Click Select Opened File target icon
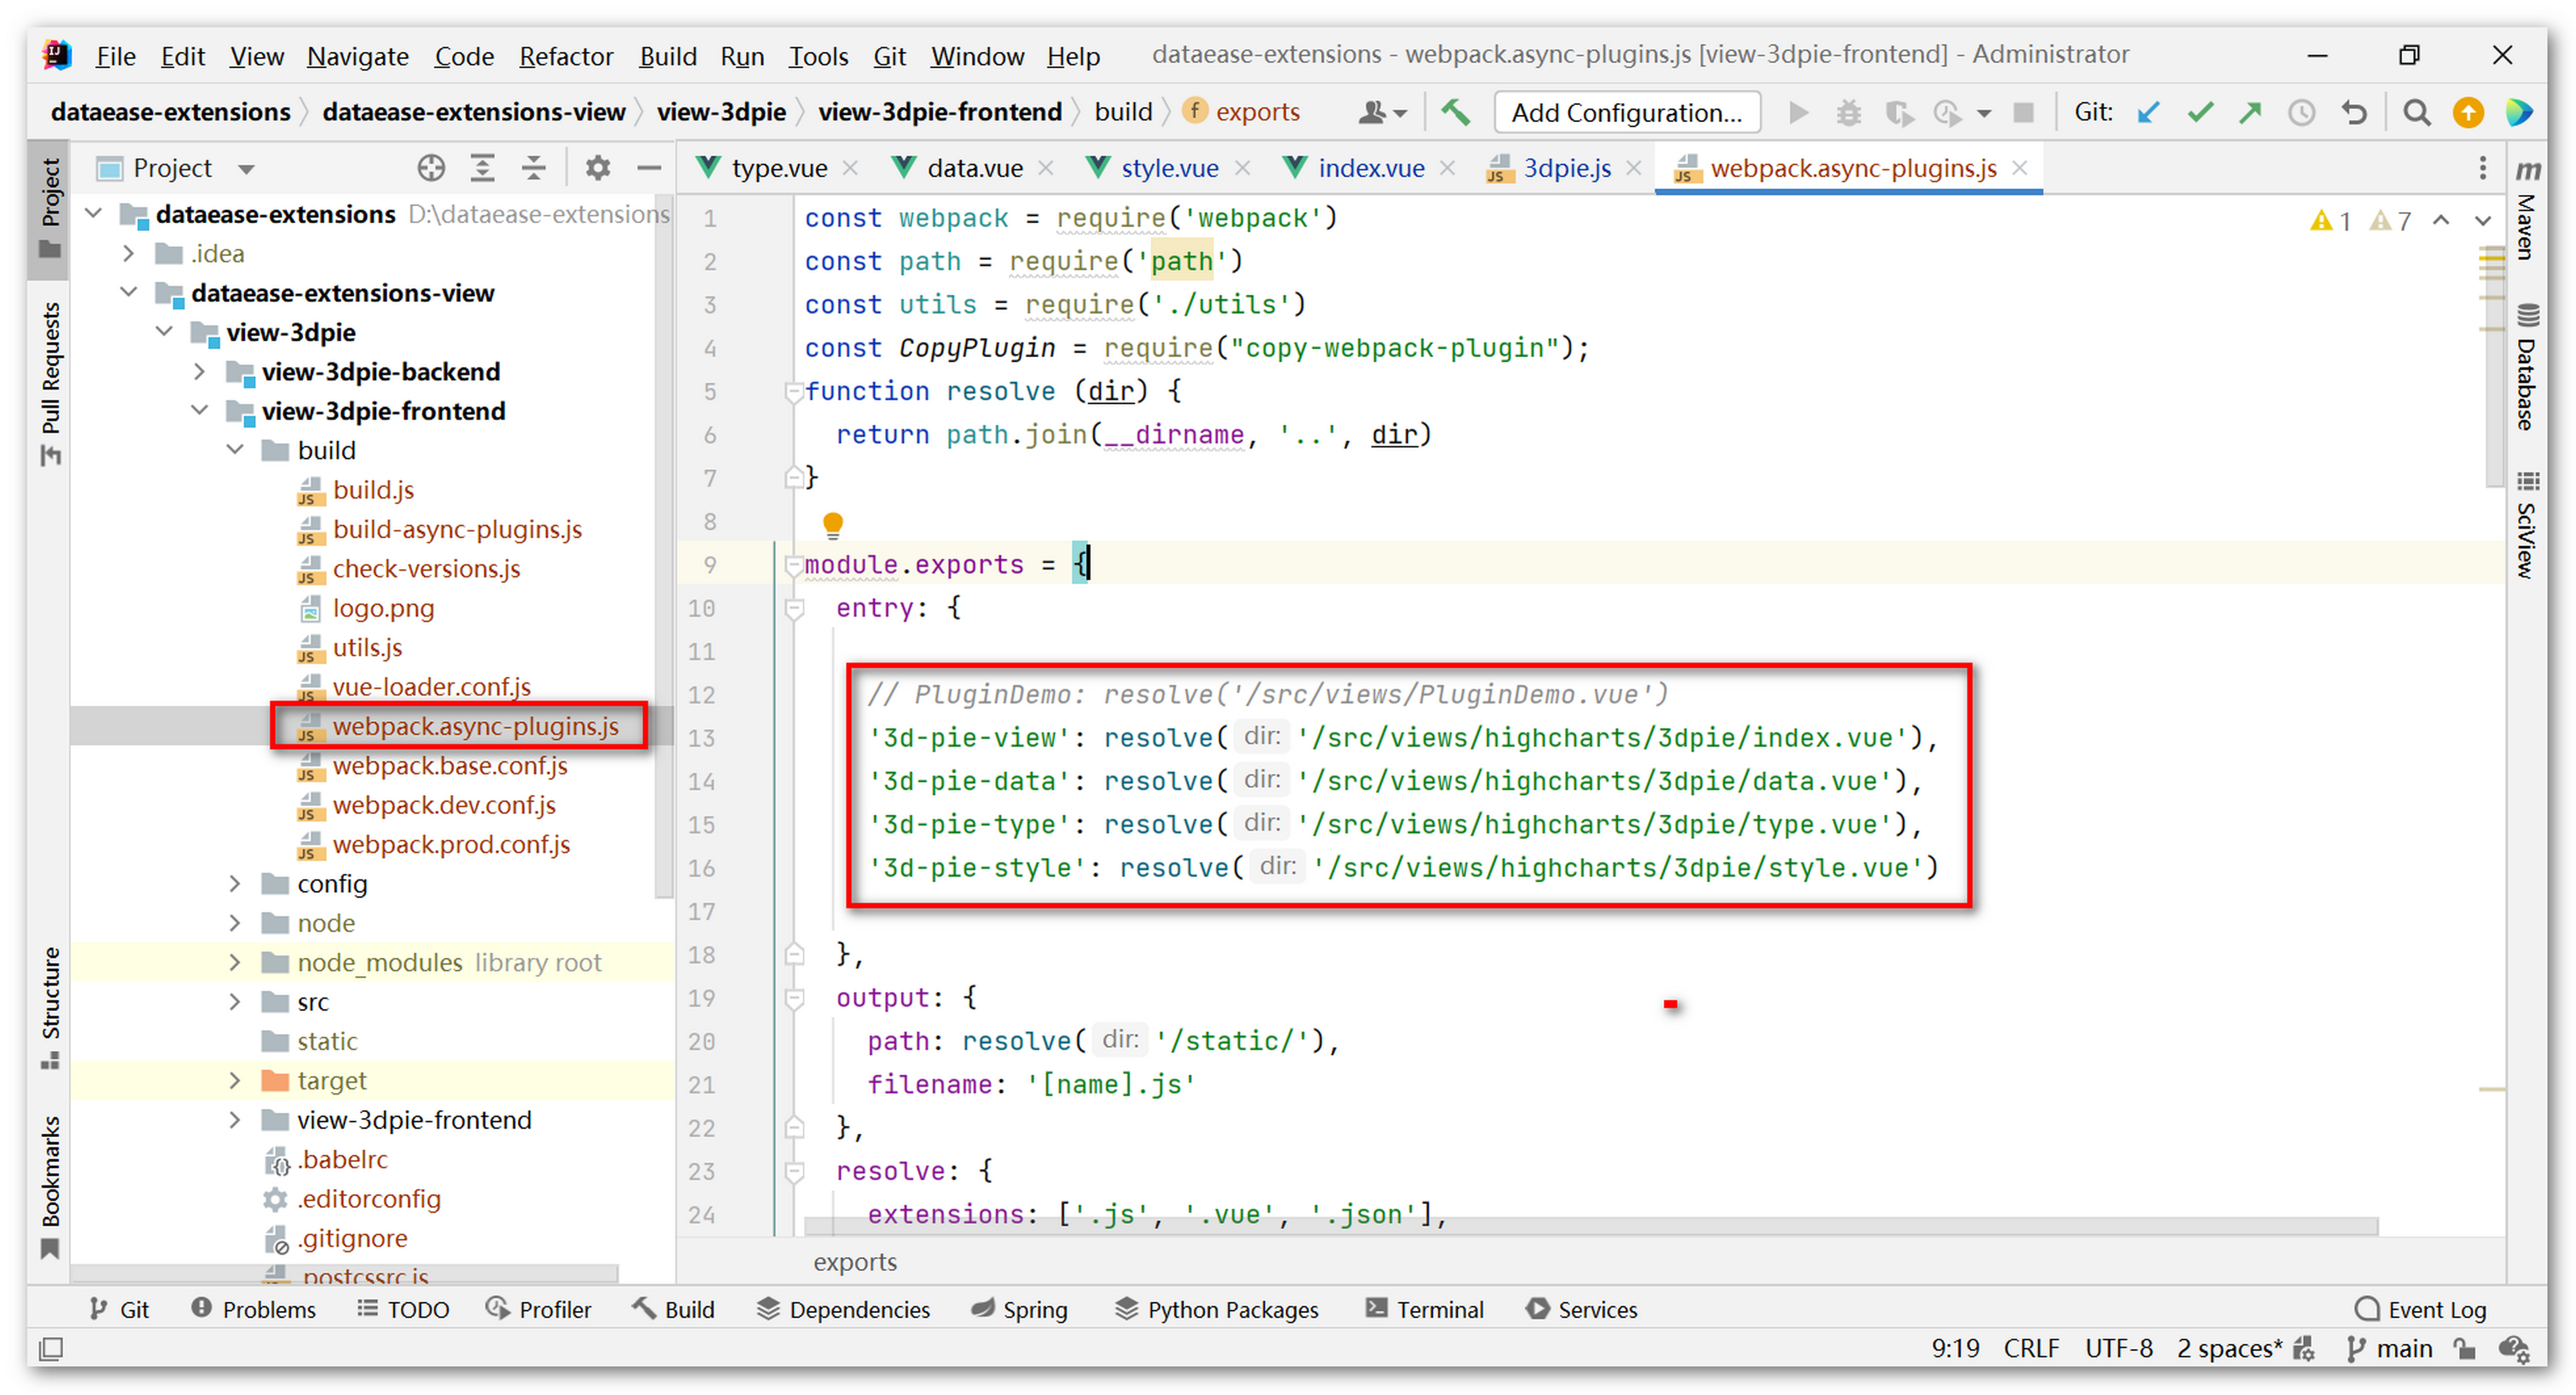 pyautogui.click(x=431, y=168)
